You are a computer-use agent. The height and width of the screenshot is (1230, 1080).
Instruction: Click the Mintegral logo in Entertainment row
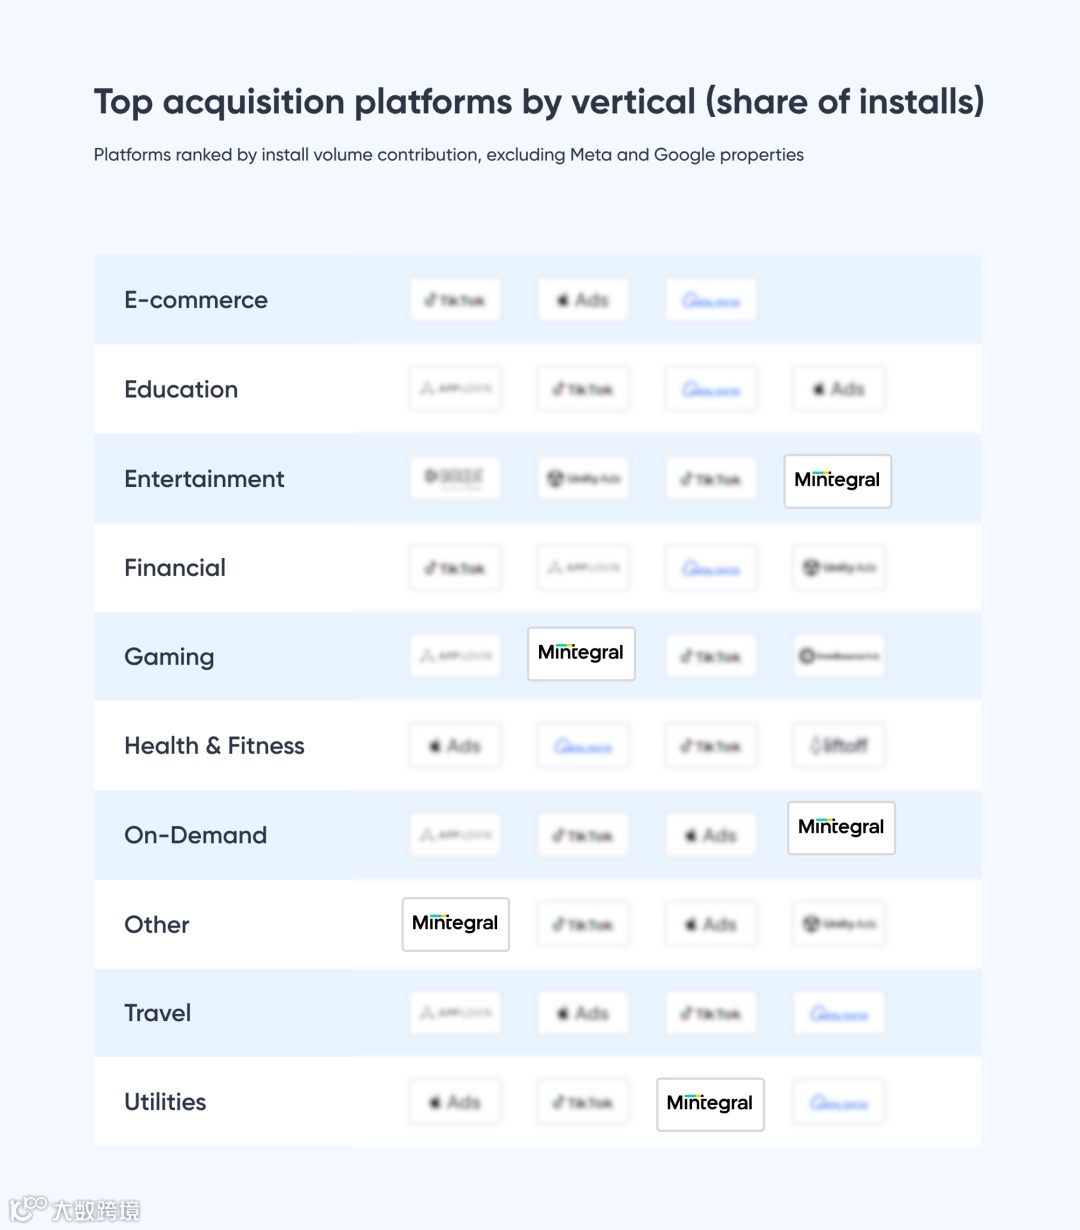tap(837, 480)
